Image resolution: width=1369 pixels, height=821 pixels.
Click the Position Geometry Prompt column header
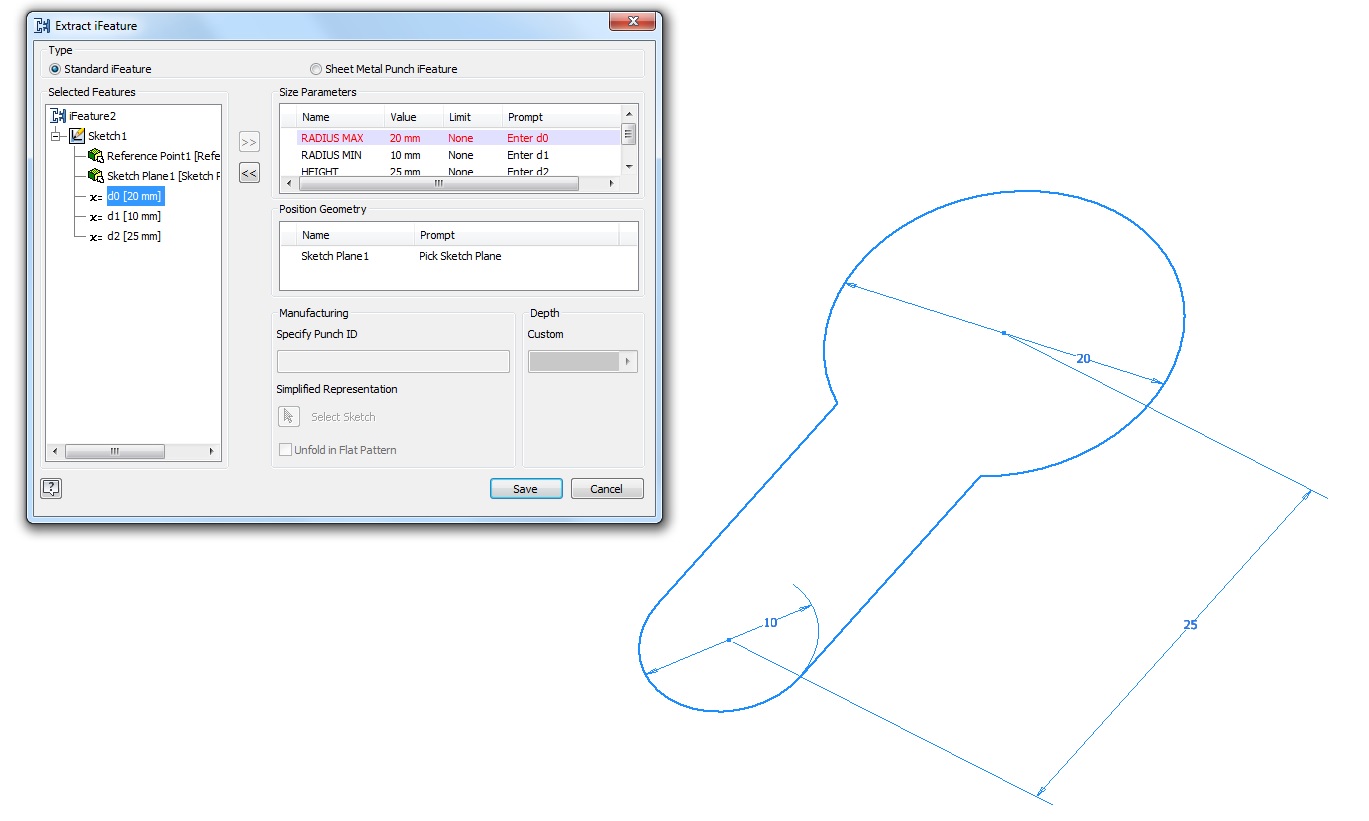tap(517, 235)
